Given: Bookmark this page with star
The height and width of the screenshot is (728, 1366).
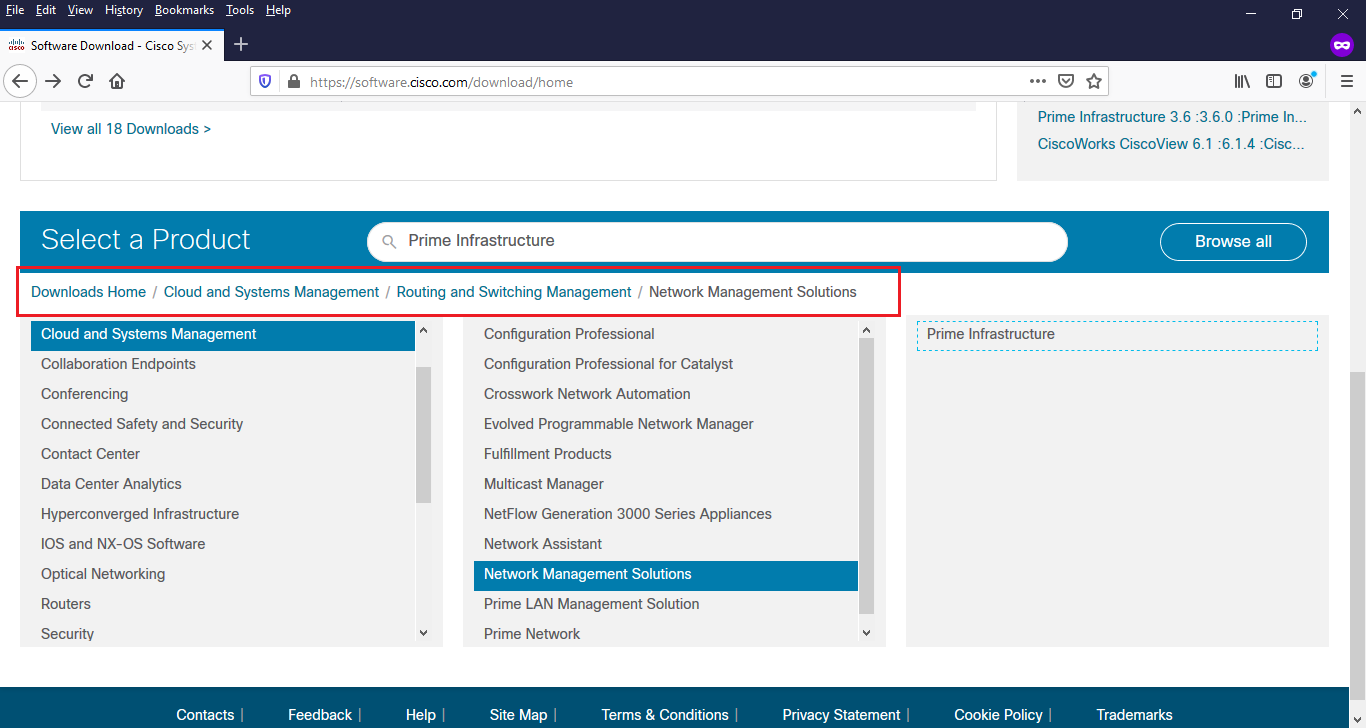Looking at the screenshot, I should click(x=1094, y=82).
